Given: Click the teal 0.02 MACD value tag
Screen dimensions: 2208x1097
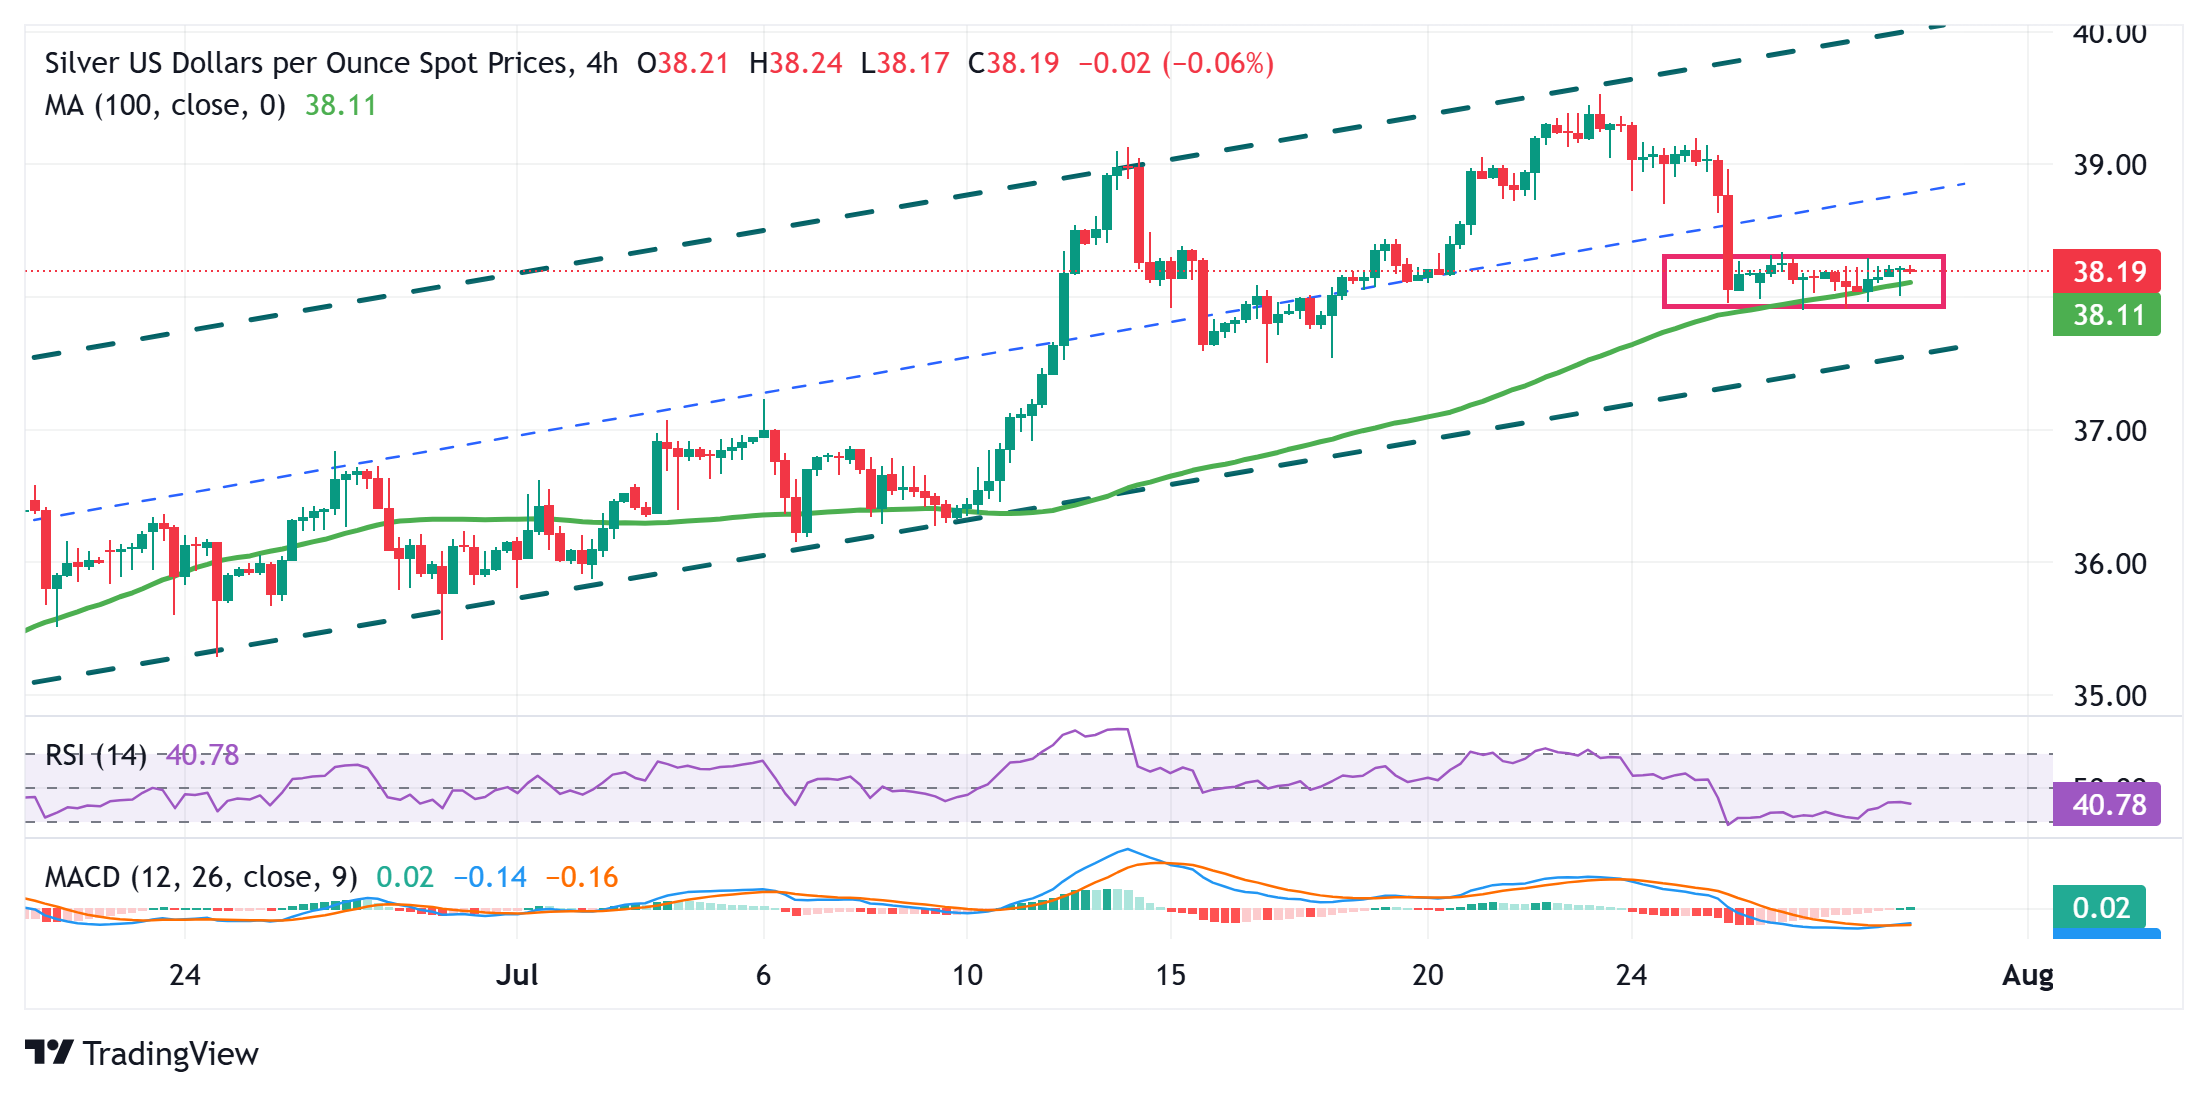Looking at the screenshot, I should pyautogui.click(x=2099, y=907).
